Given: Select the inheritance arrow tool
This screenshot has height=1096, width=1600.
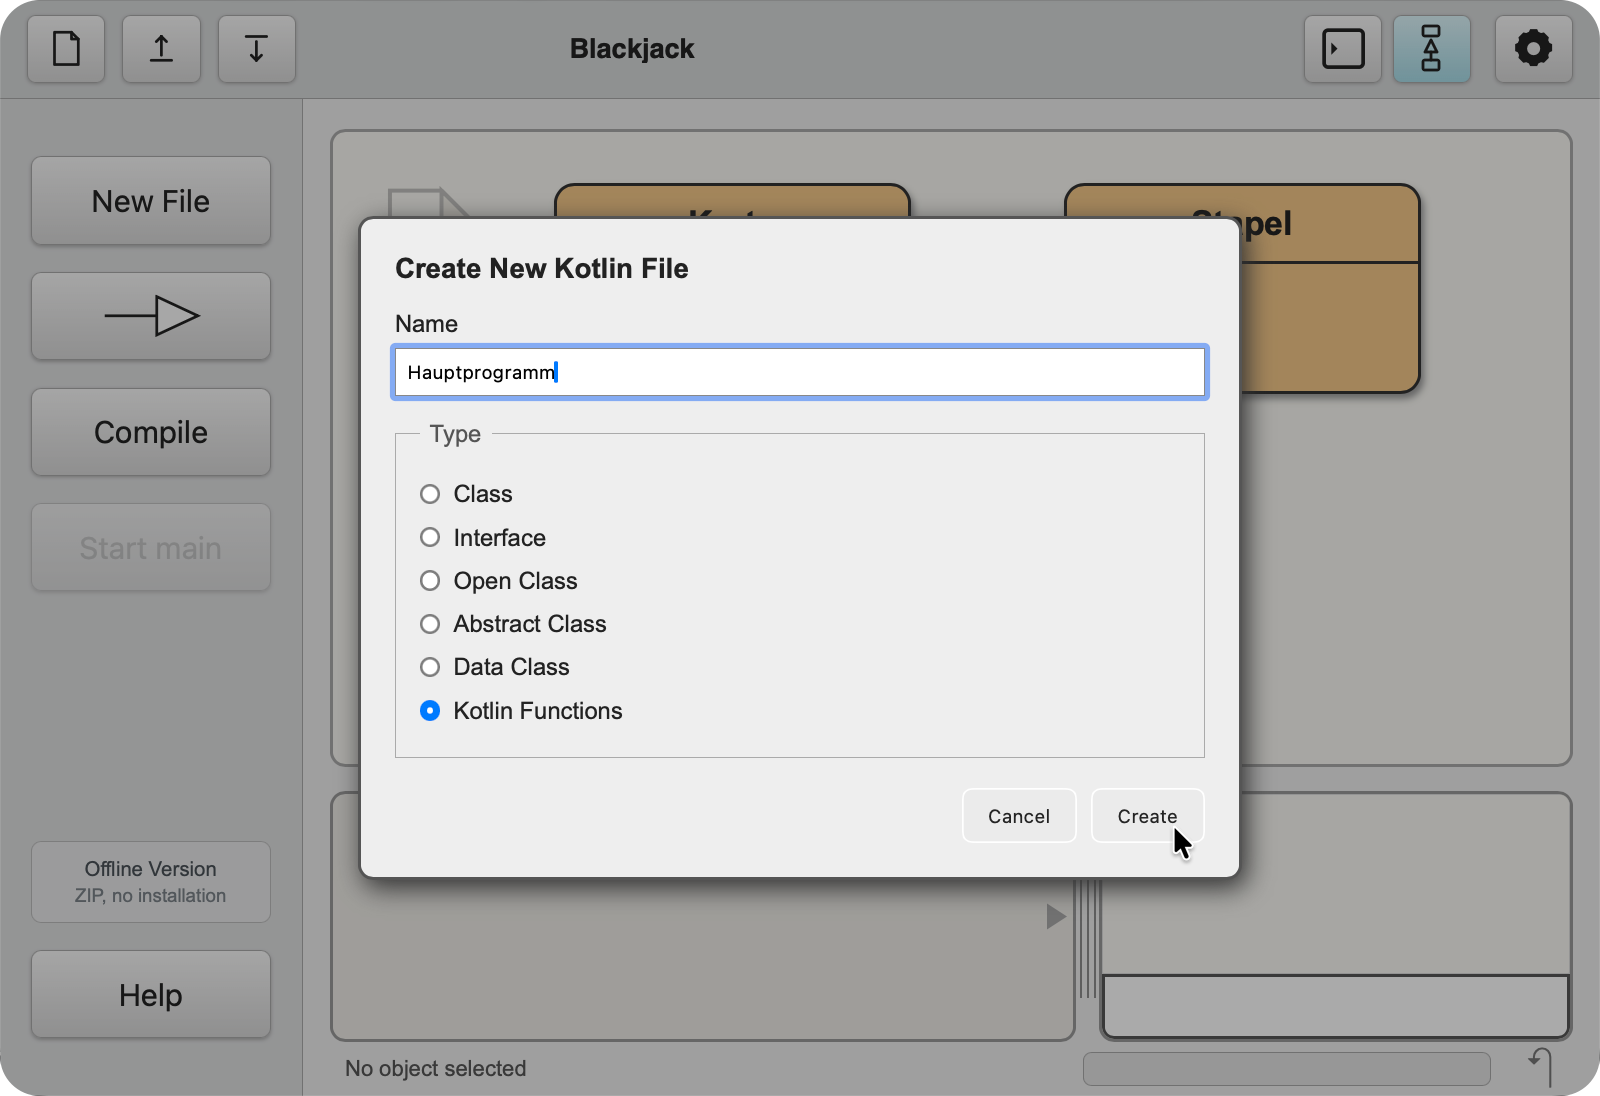Looking at the screenshot, I should [x=151, y=316].
